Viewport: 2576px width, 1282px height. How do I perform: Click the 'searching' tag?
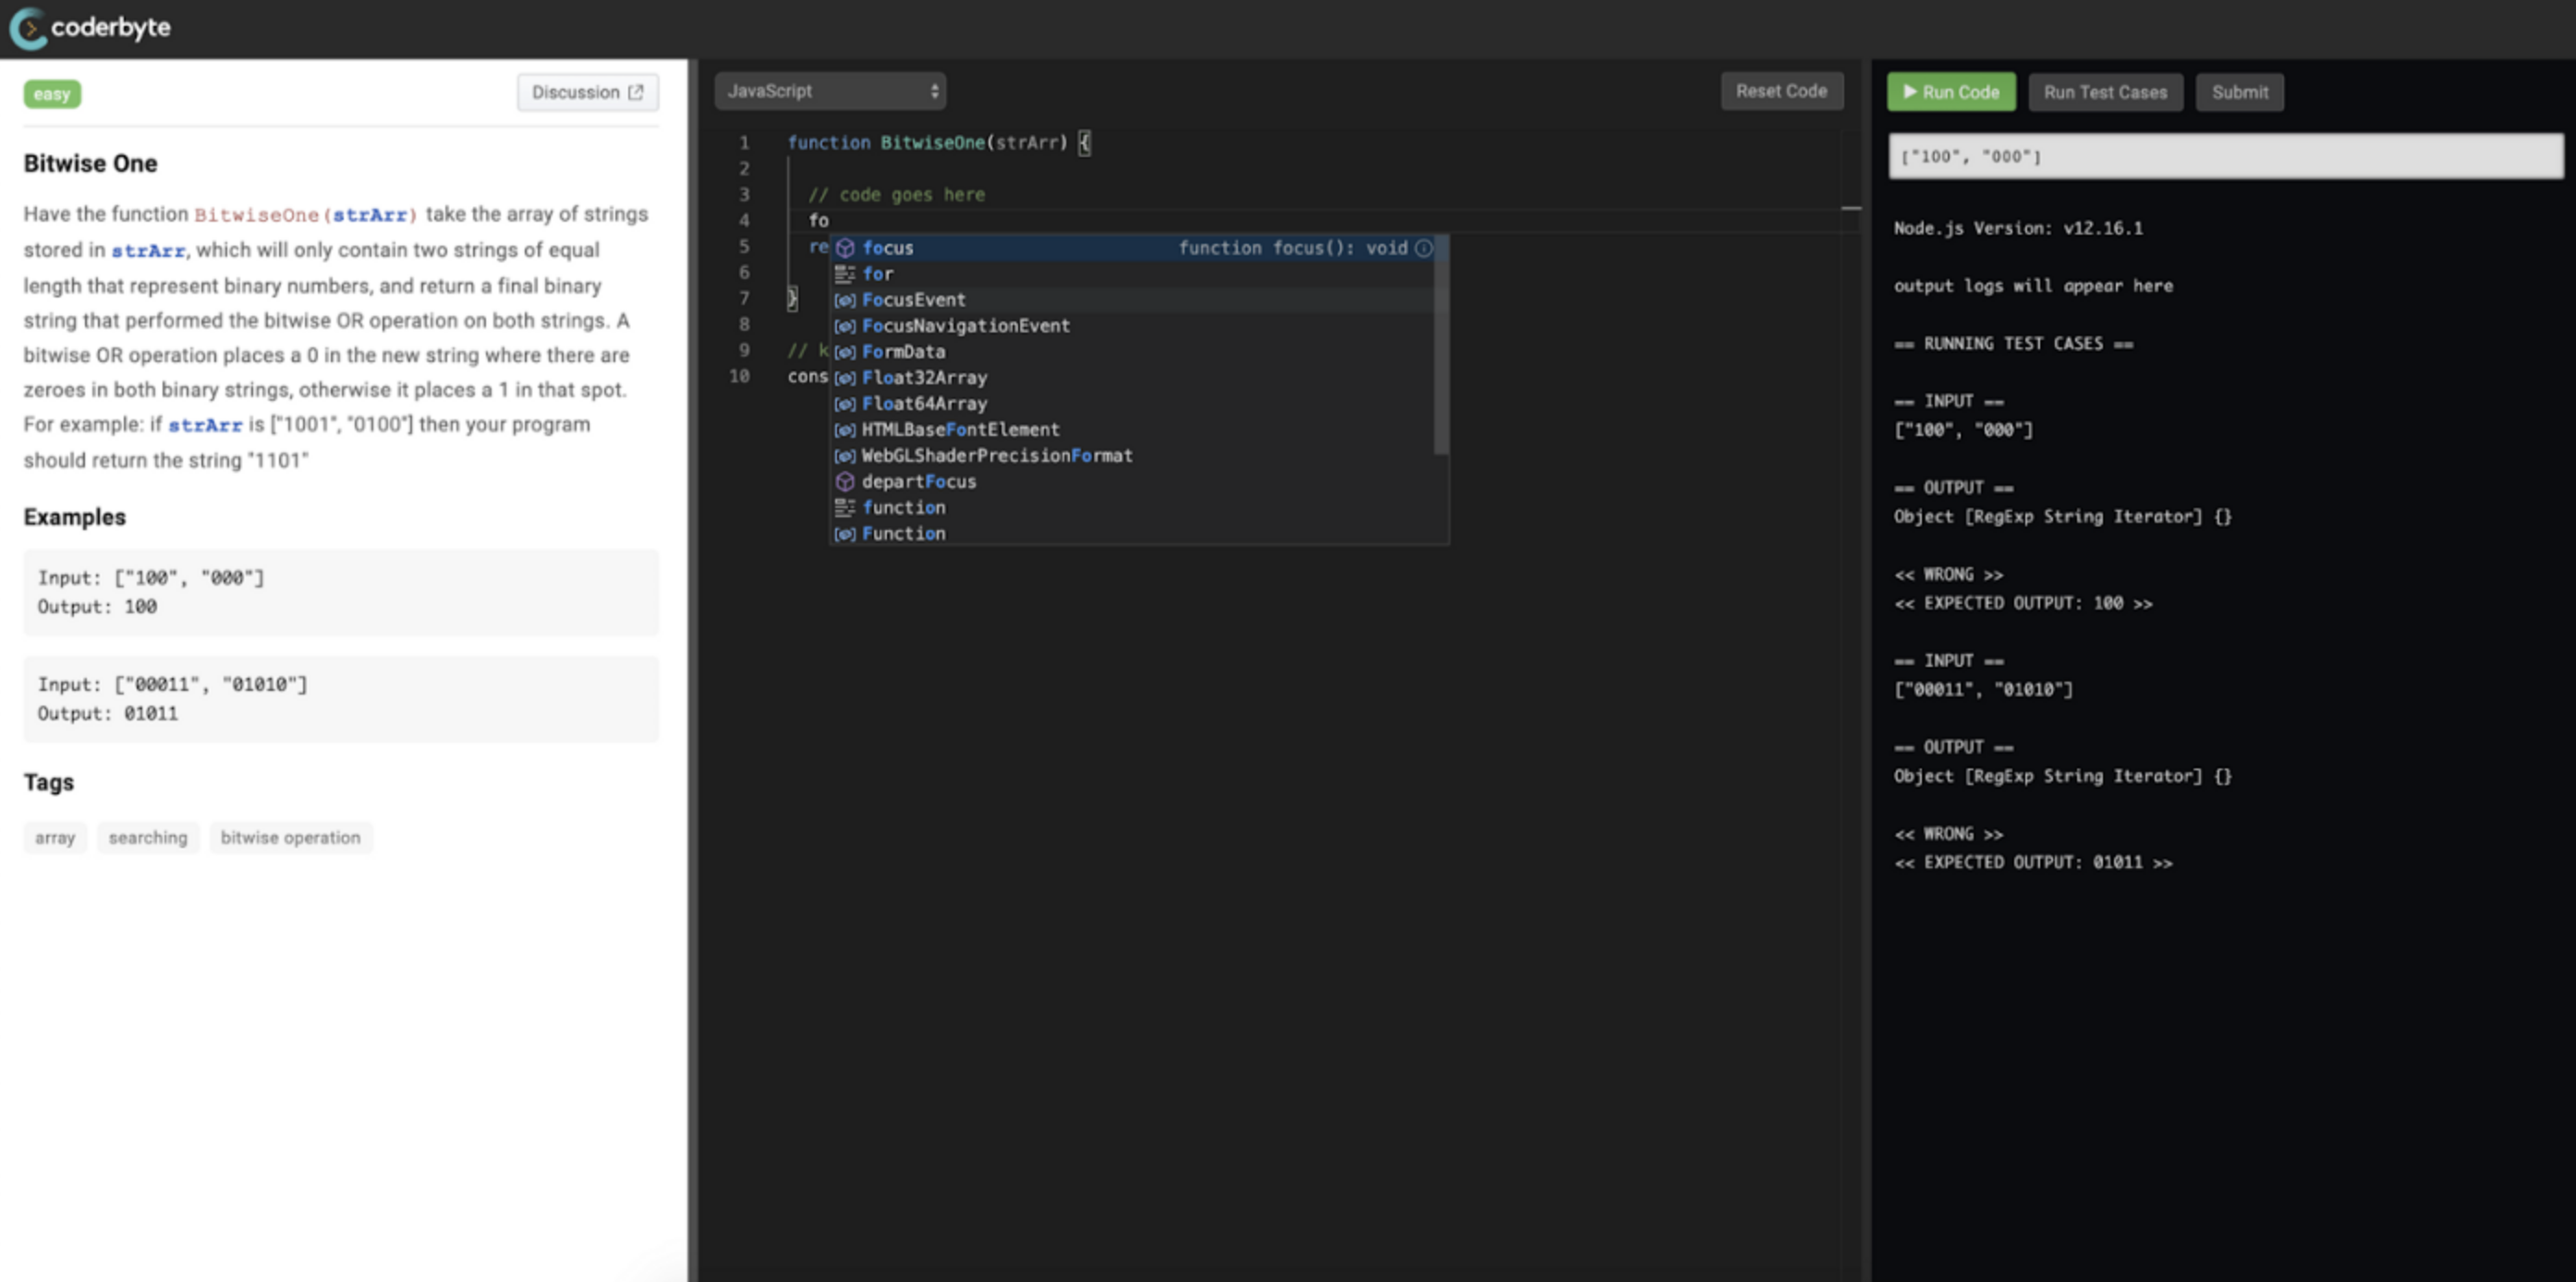[x=148, y=838]
